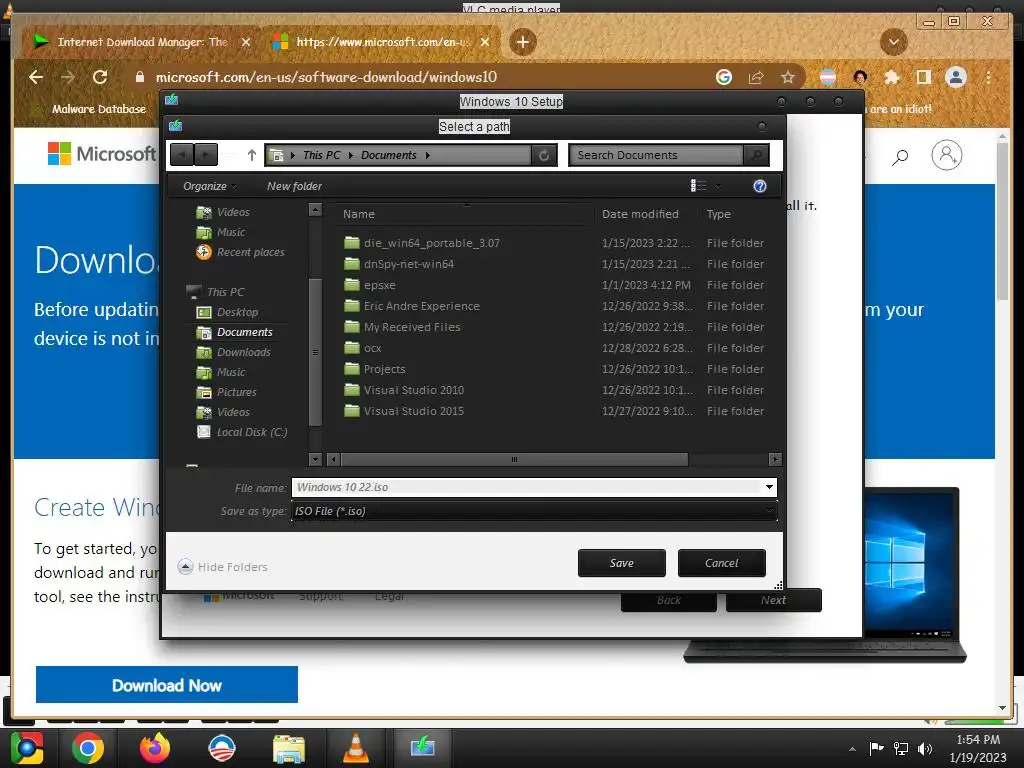Cancel the Select a path dialog
The height and width of the screenshot is (768, 1024).
[x=721, y=563]
